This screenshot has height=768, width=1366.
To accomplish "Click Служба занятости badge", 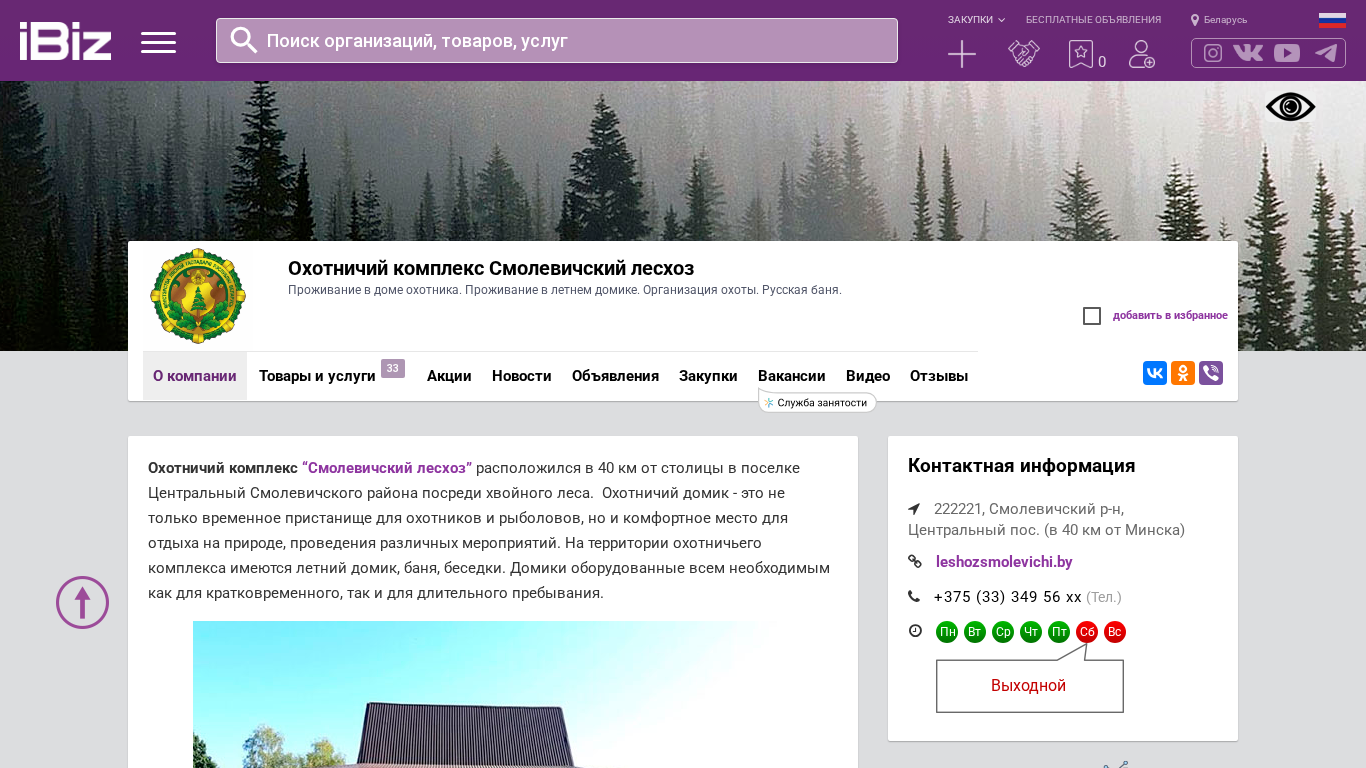I will (x=817, y=402).
